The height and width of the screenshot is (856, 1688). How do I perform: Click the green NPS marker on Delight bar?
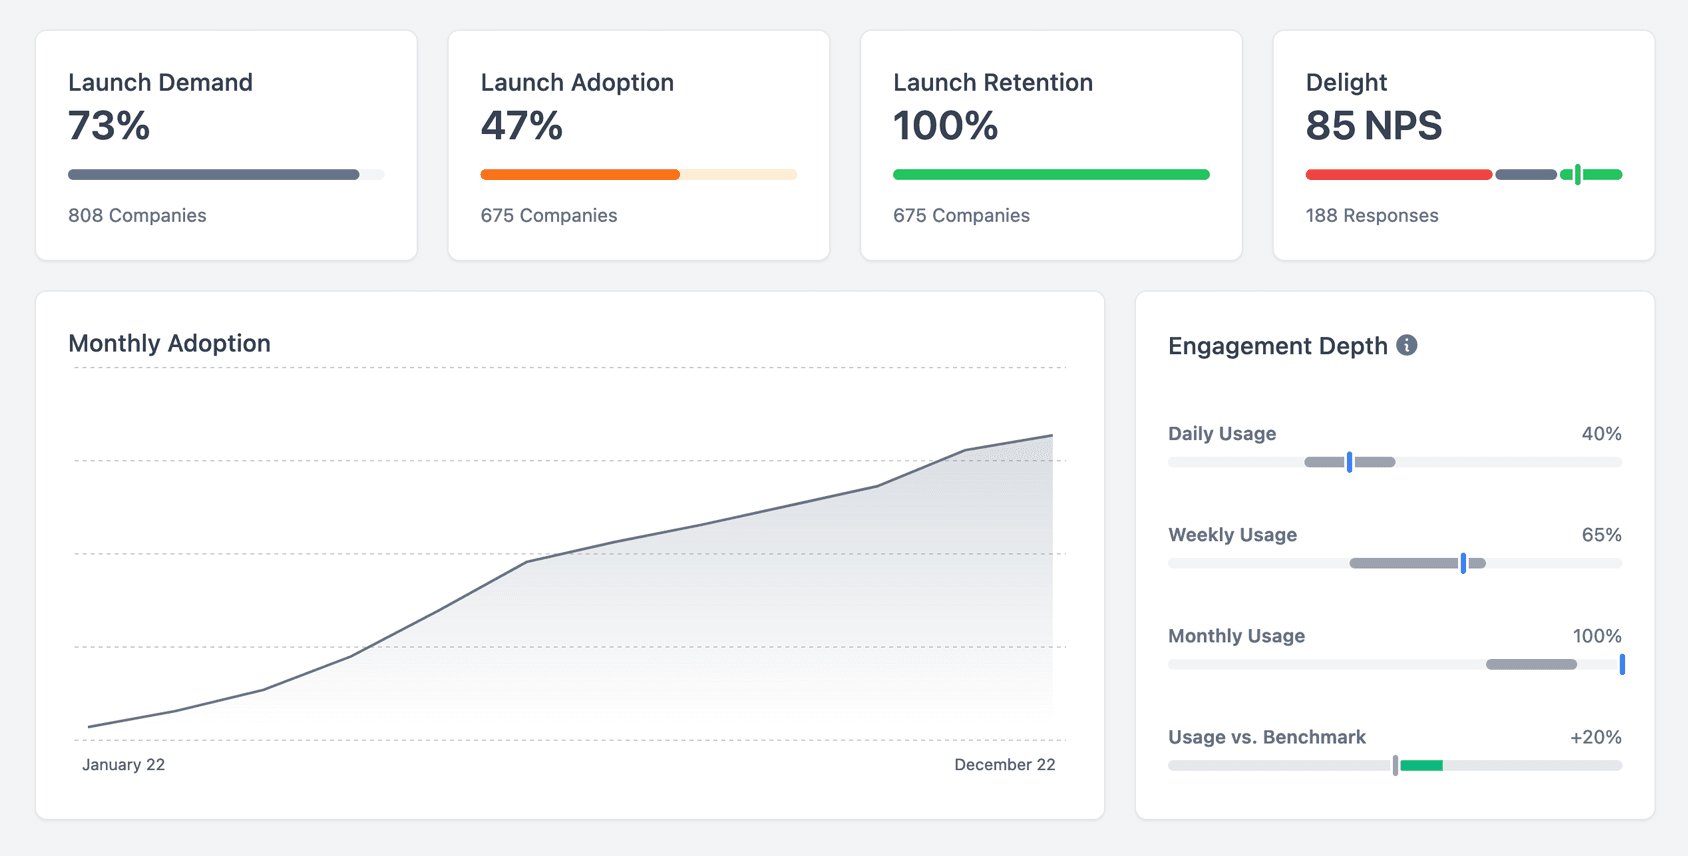[x=1578, y=175]
